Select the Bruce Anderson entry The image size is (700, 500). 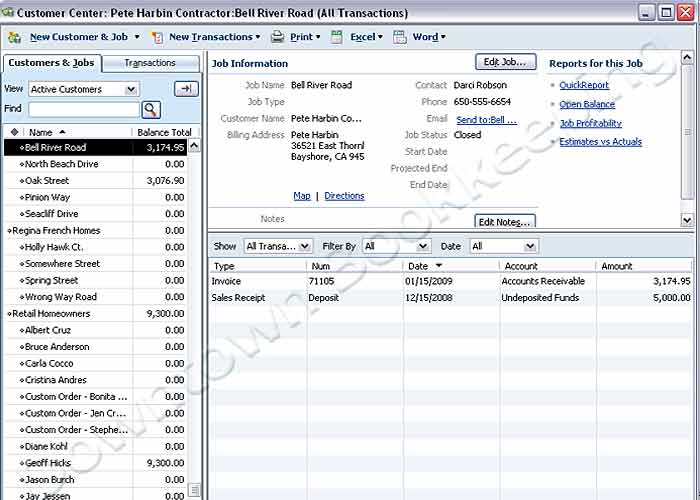(x=96, y=346)
